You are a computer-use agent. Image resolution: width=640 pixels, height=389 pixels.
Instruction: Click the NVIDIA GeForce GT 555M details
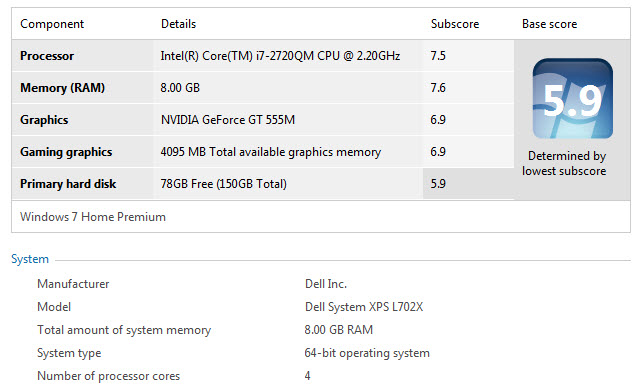[x=228, y=120]
